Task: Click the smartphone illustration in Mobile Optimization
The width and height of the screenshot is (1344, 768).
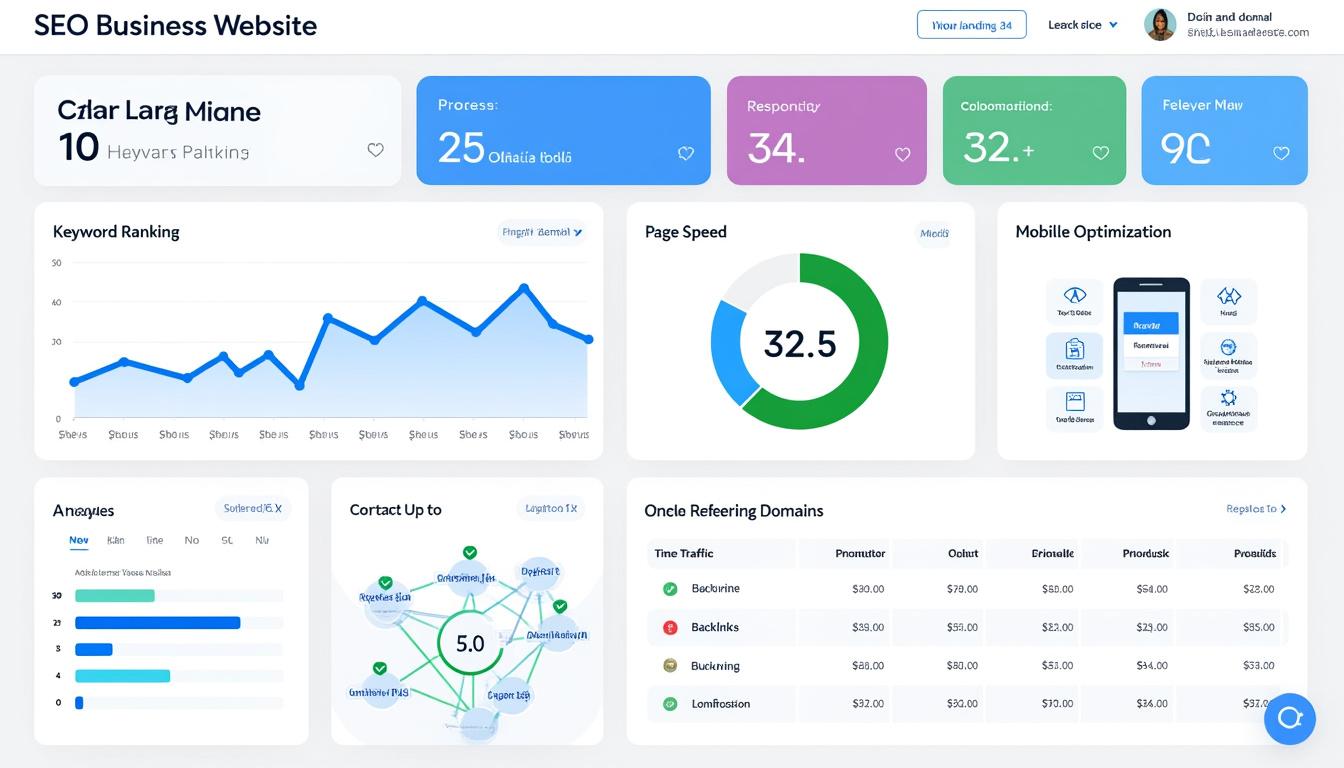Action: point(1151,353)
